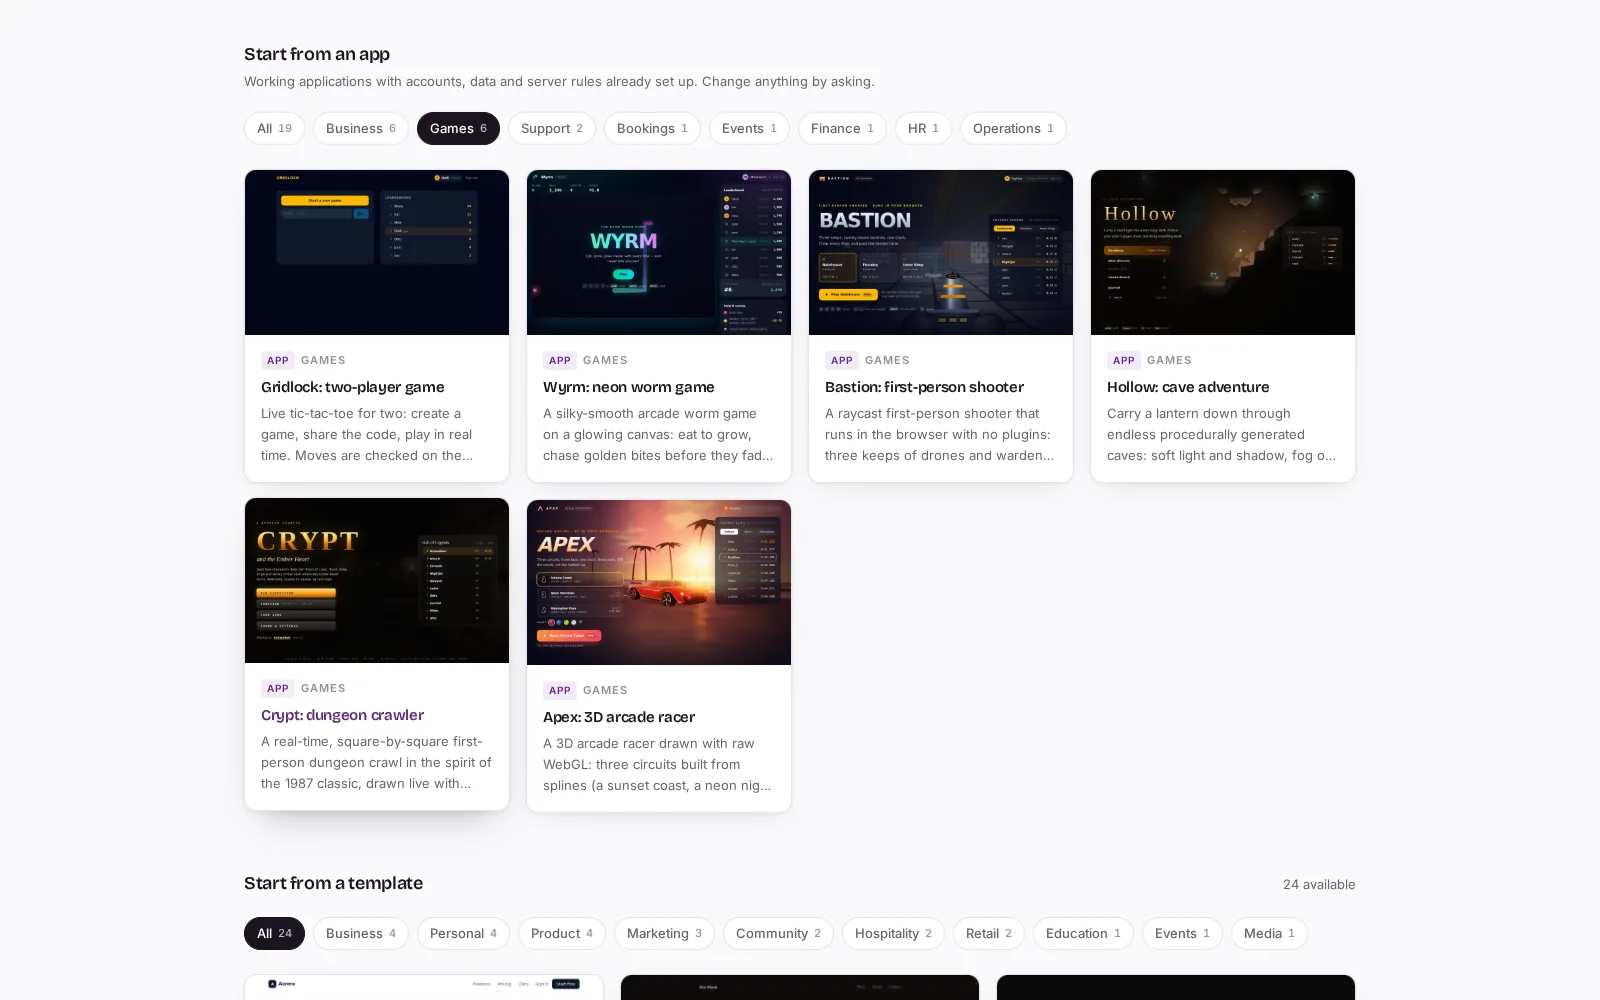This screenshot has width=1600, height=1000.
Task: Click the Apex: 3D arcade racer title
Action: (x=619, y=717)
